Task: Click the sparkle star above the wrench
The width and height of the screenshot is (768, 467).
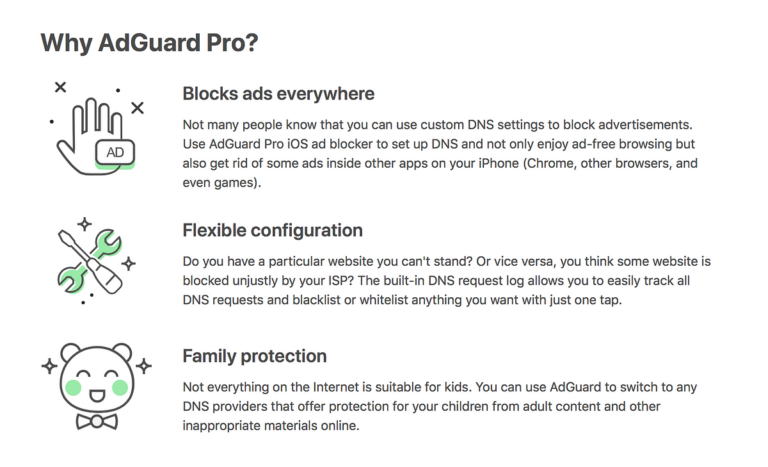Action: tap(85, 224)
